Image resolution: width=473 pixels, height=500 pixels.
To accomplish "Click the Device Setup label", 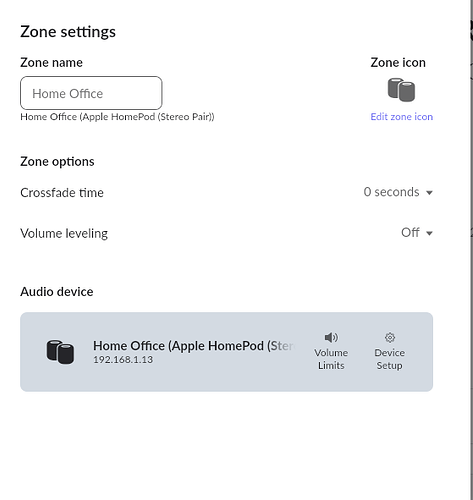I will coord(389,359).
